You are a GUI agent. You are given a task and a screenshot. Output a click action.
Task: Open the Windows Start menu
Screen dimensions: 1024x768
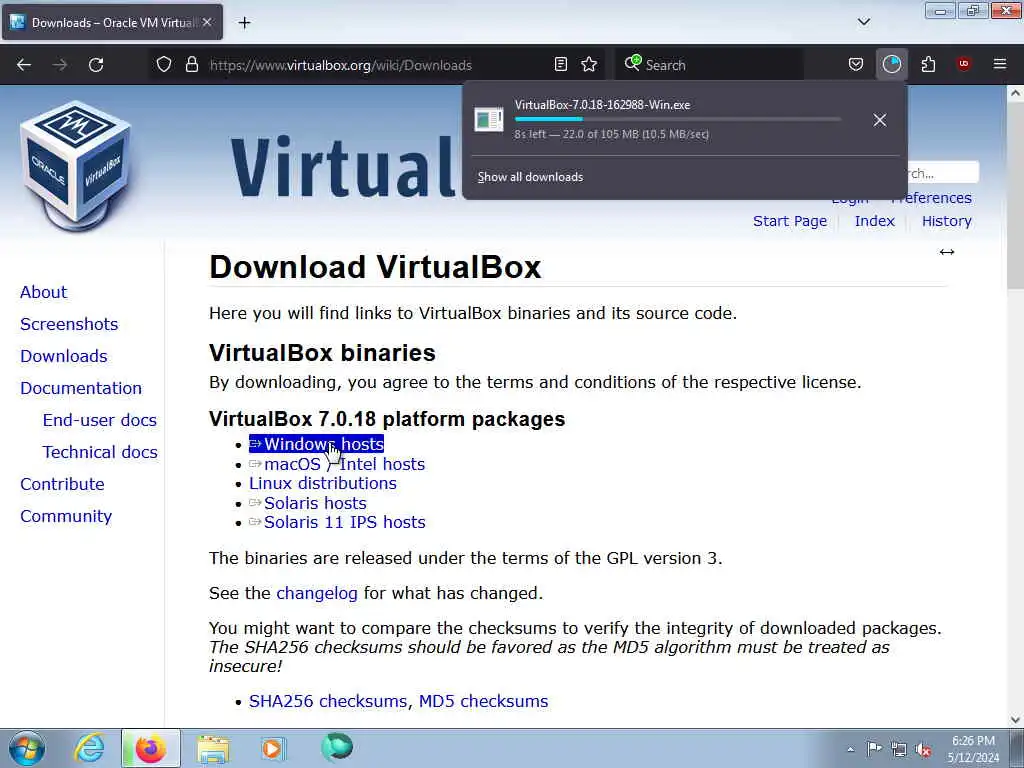(x=27, y=749)
